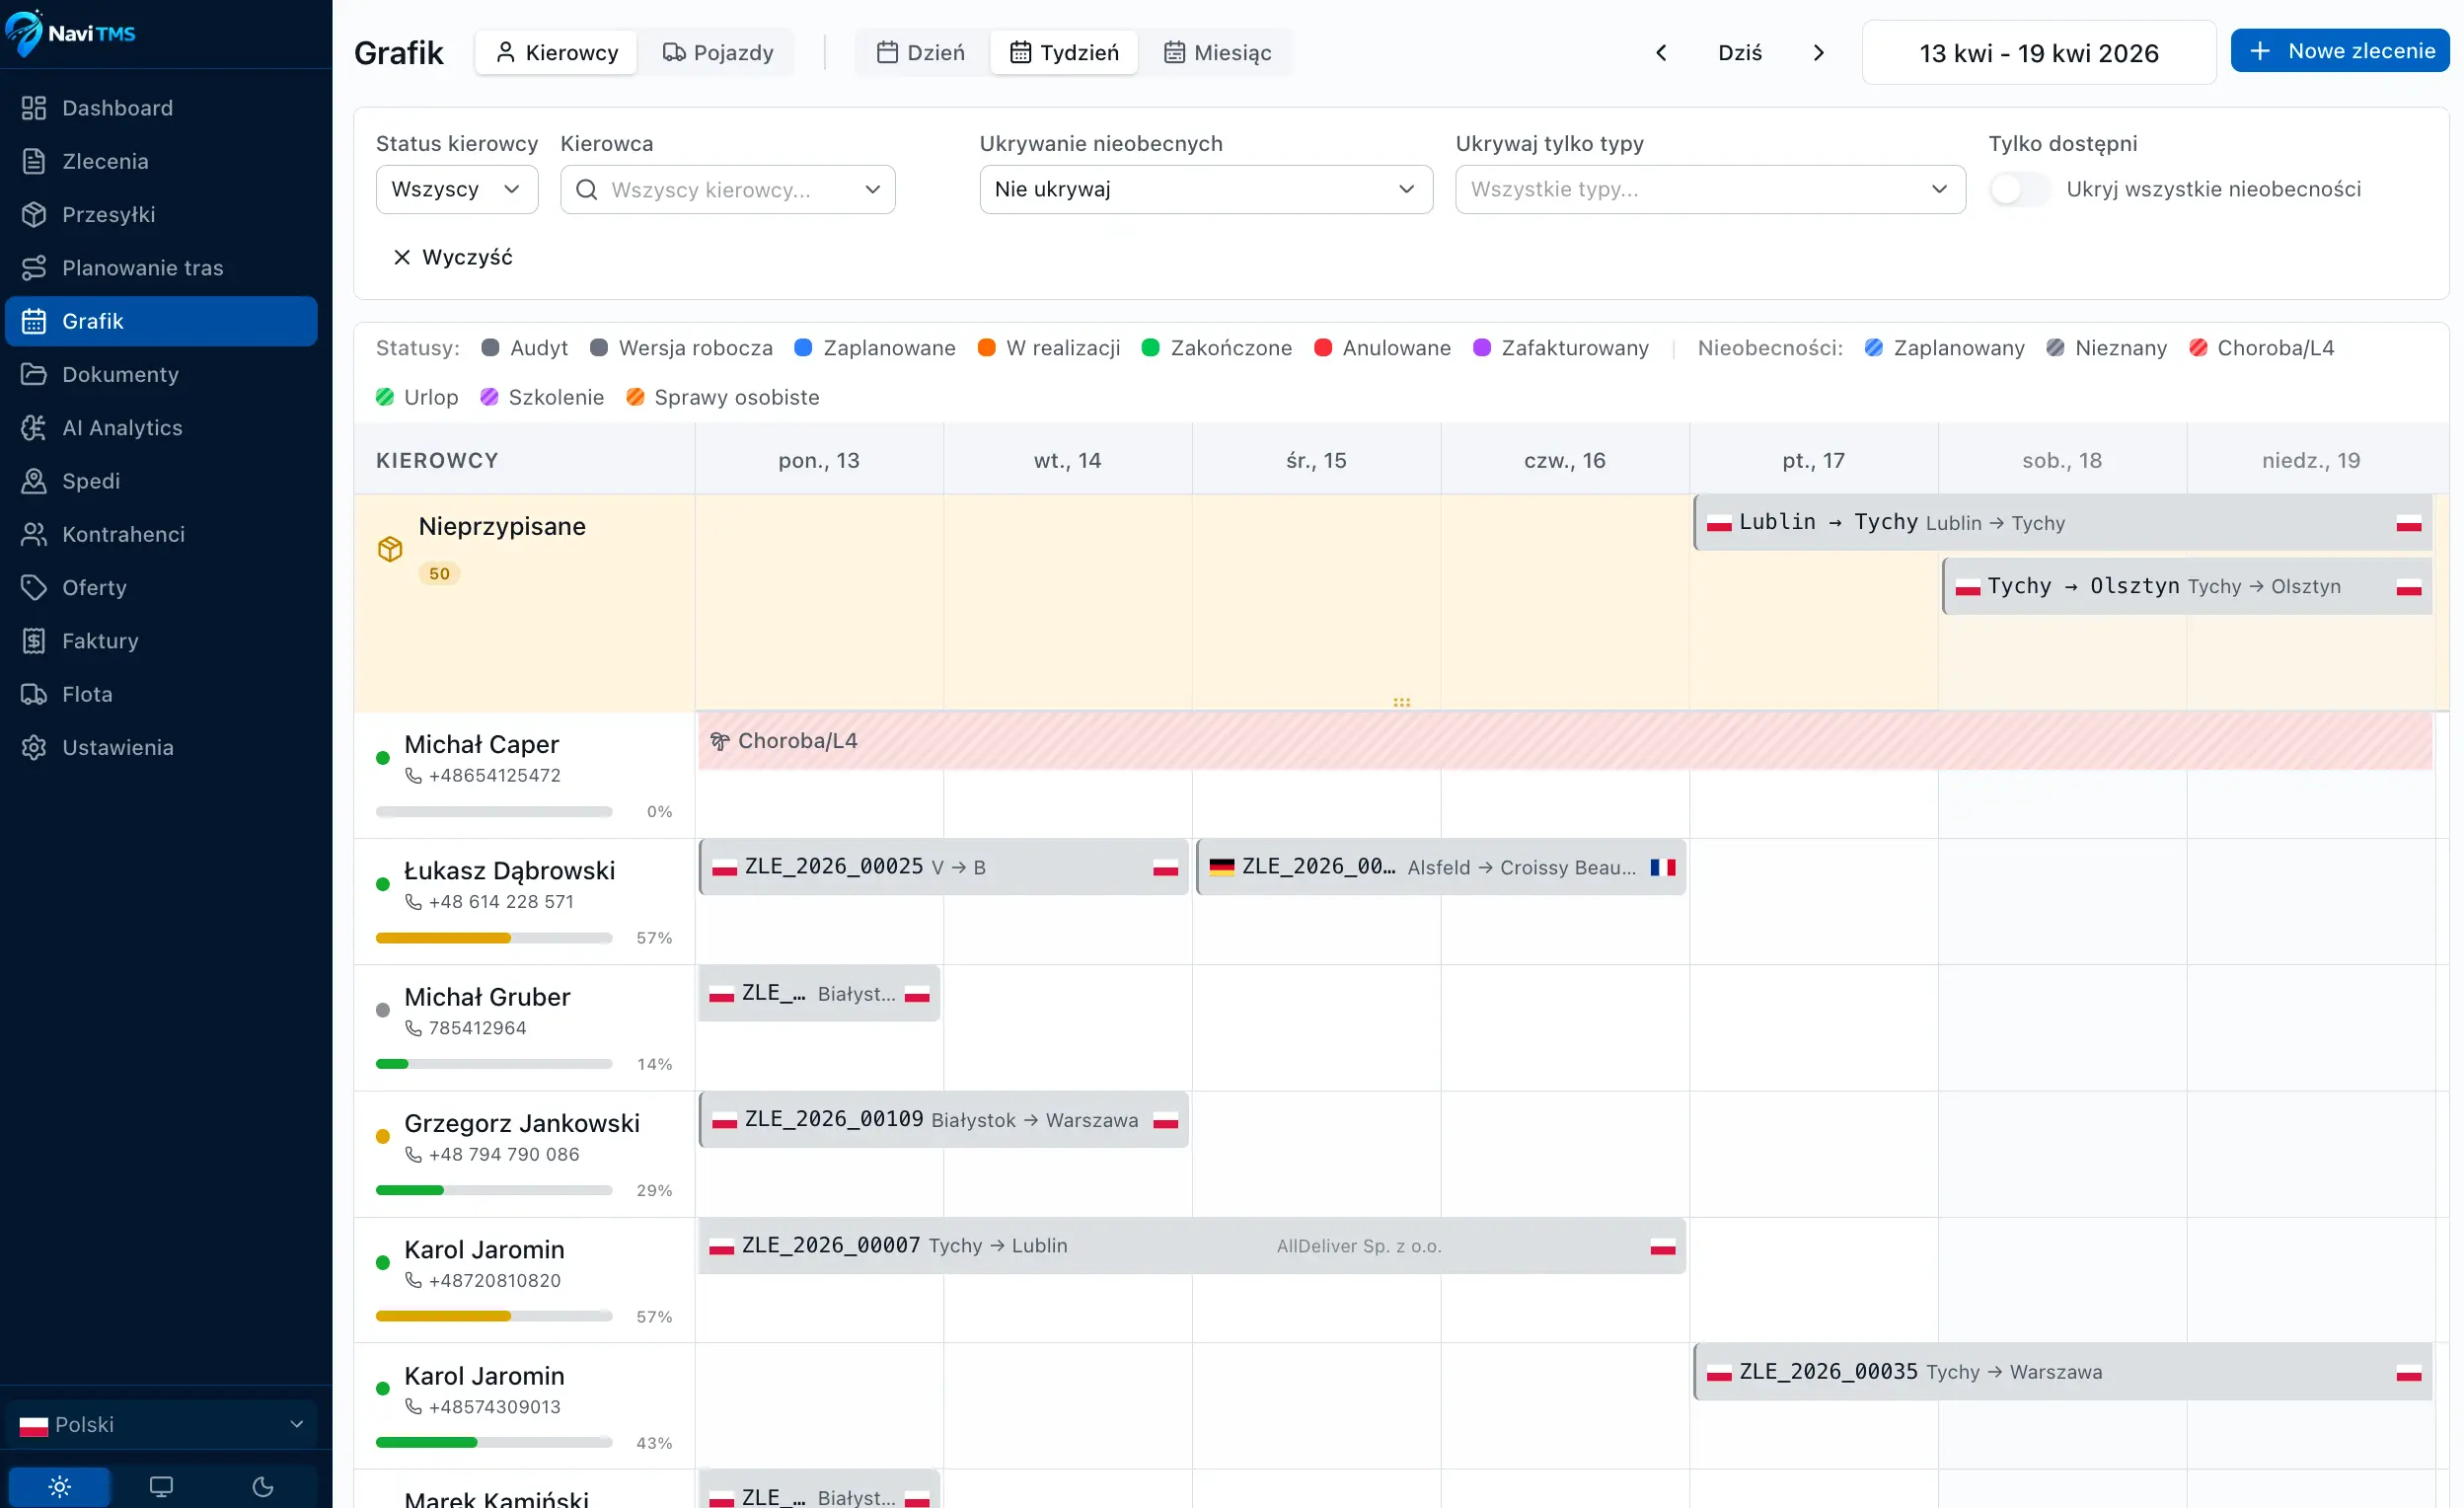Open the Wszyscy kierowcy search dropdown
Screen dimensions: 2464x1508
[x=728, y=190]
